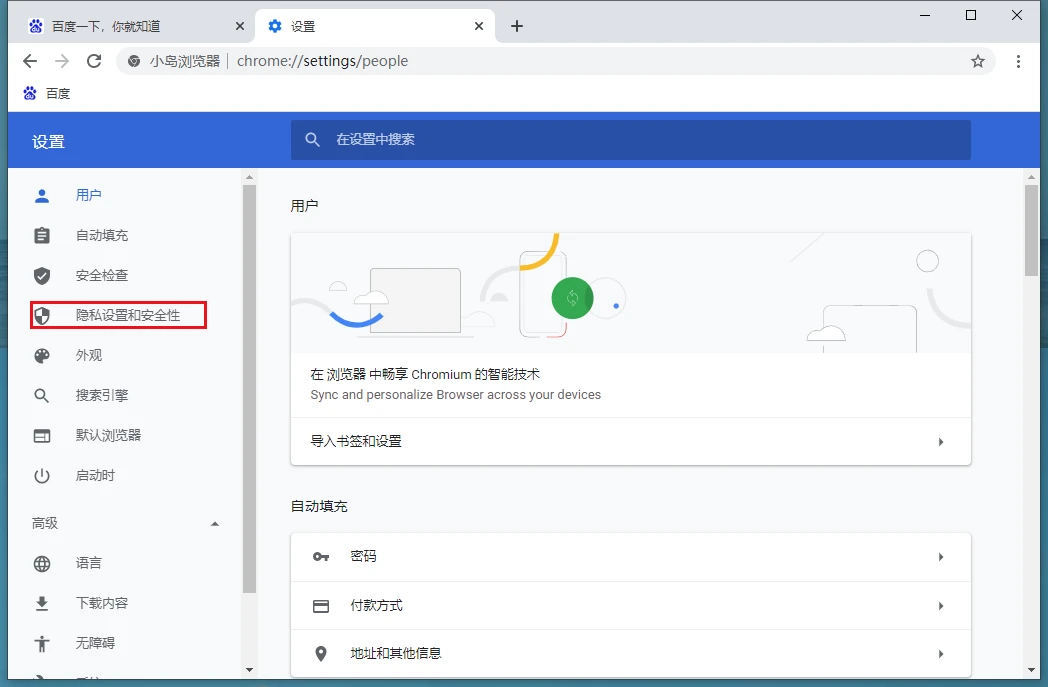Open 密码 settings via right arrow
Screen dimensions: 1048x687
coord(940,557)
